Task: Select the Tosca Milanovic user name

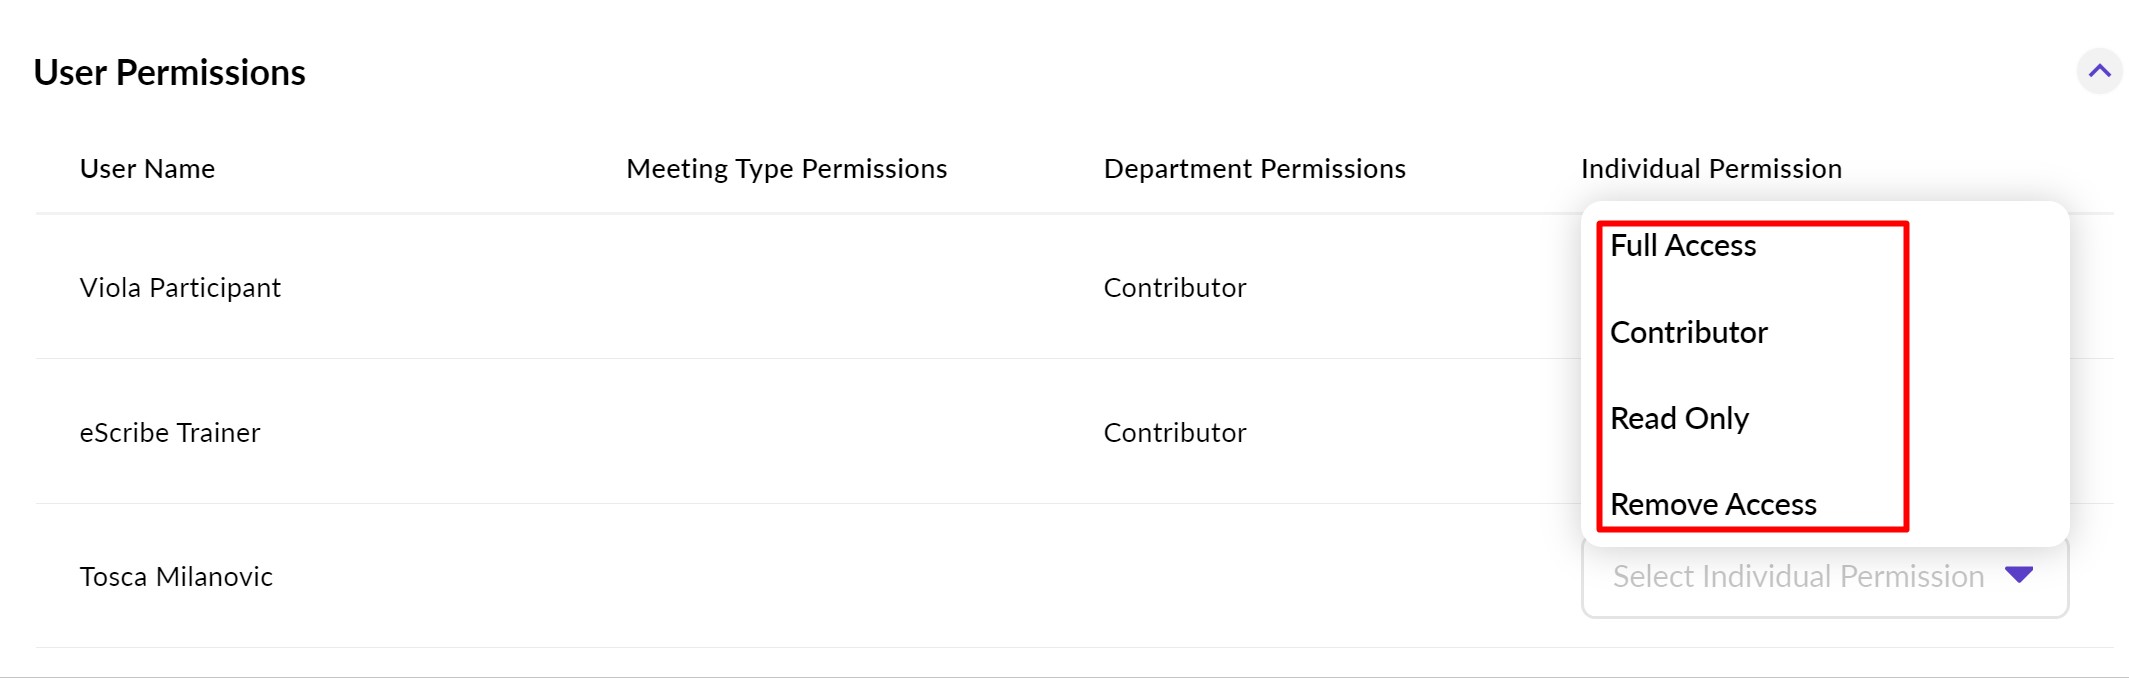Action: tap(176, 577)
